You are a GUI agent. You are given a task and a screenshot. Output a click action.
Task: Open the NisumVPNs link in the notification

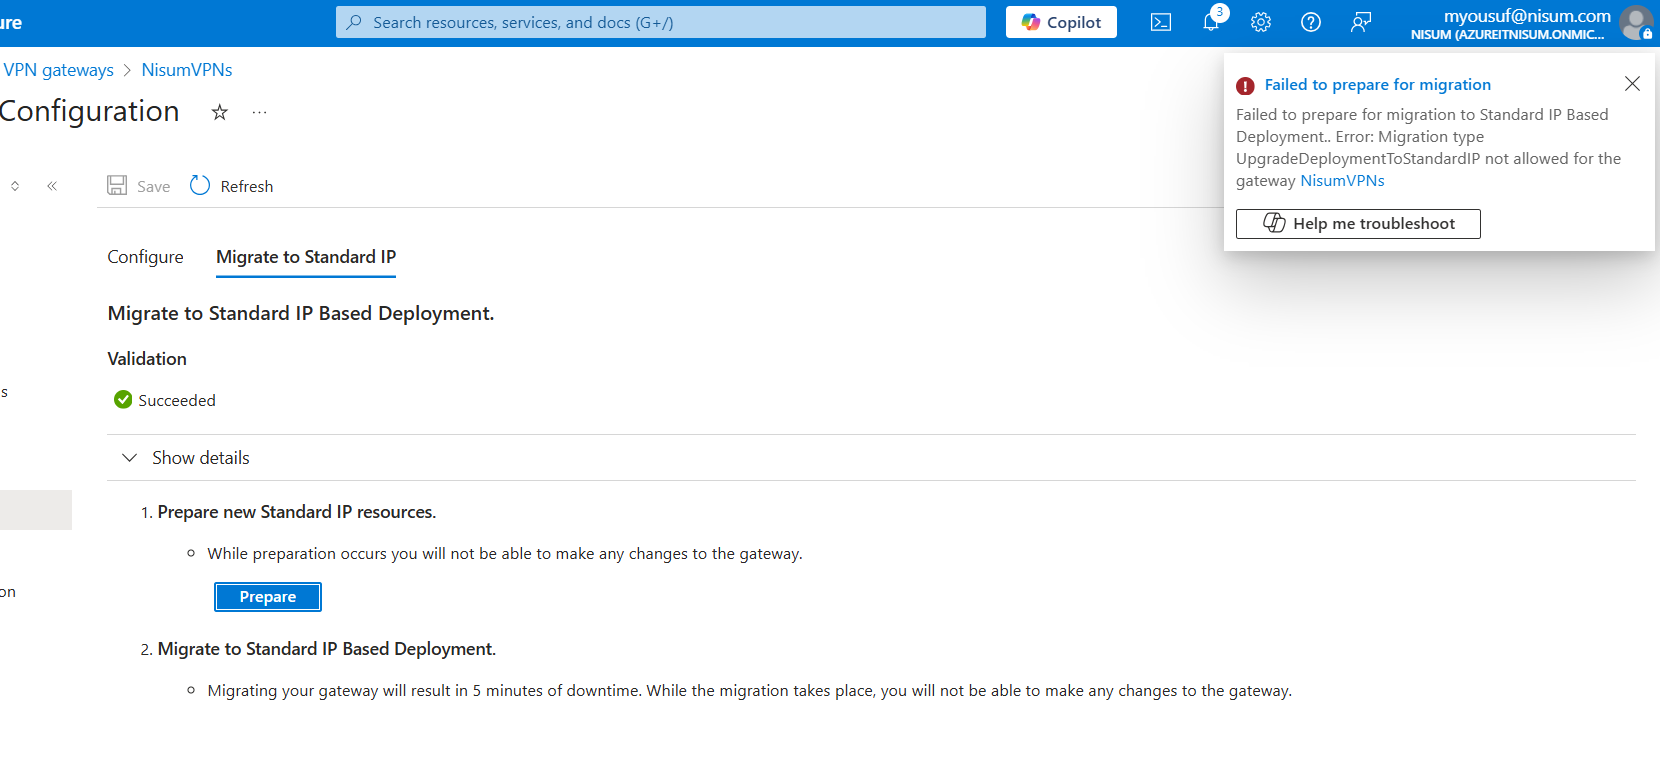pyautogui.click(x=1342, y=181)
